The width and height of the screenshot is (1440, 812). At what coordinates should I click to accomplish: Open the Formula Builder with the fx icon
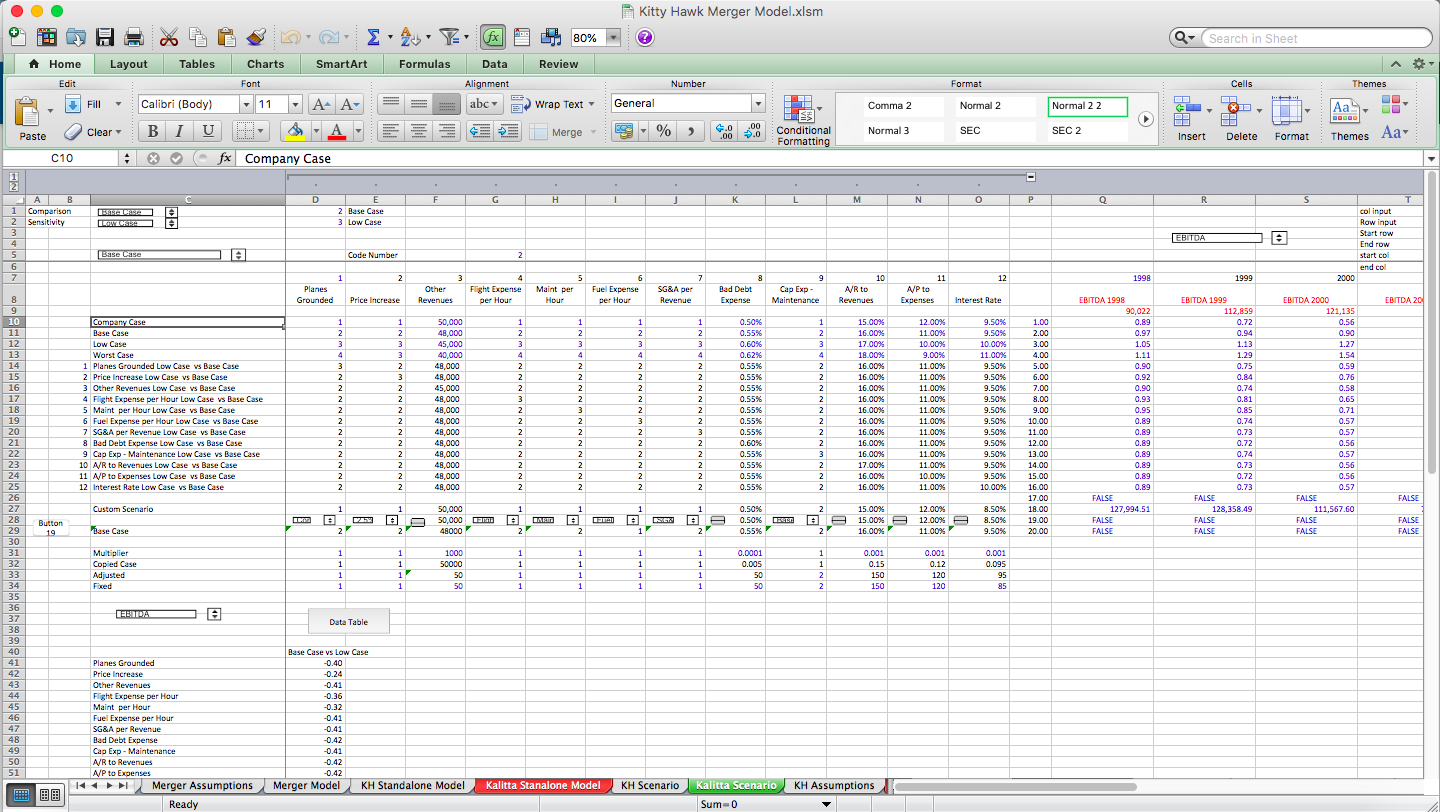pyautogui.click(x=492, y=37)
